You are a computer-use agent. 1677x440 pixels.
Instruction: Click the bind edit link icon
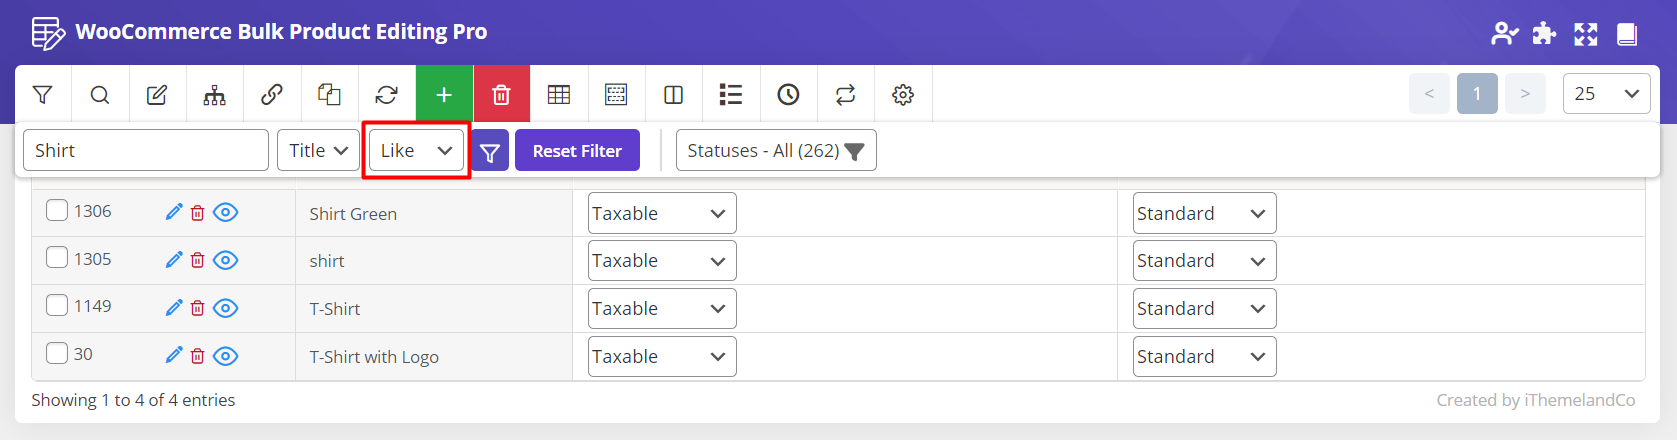pyautogui.click(x=272, y=95)
